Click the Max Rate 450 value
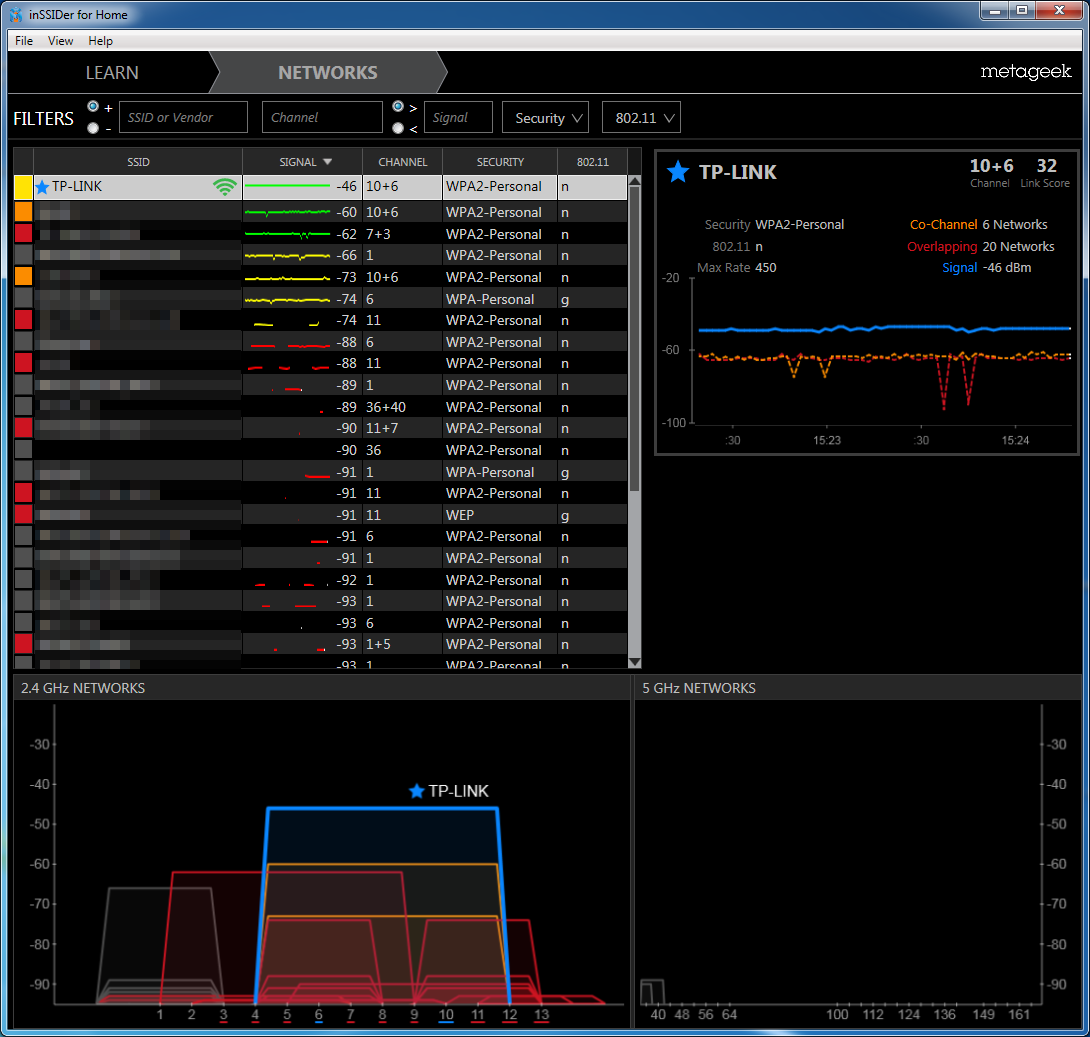Screen dimensions: 1090x1037 pyautogui.click(x=765, y=268)
